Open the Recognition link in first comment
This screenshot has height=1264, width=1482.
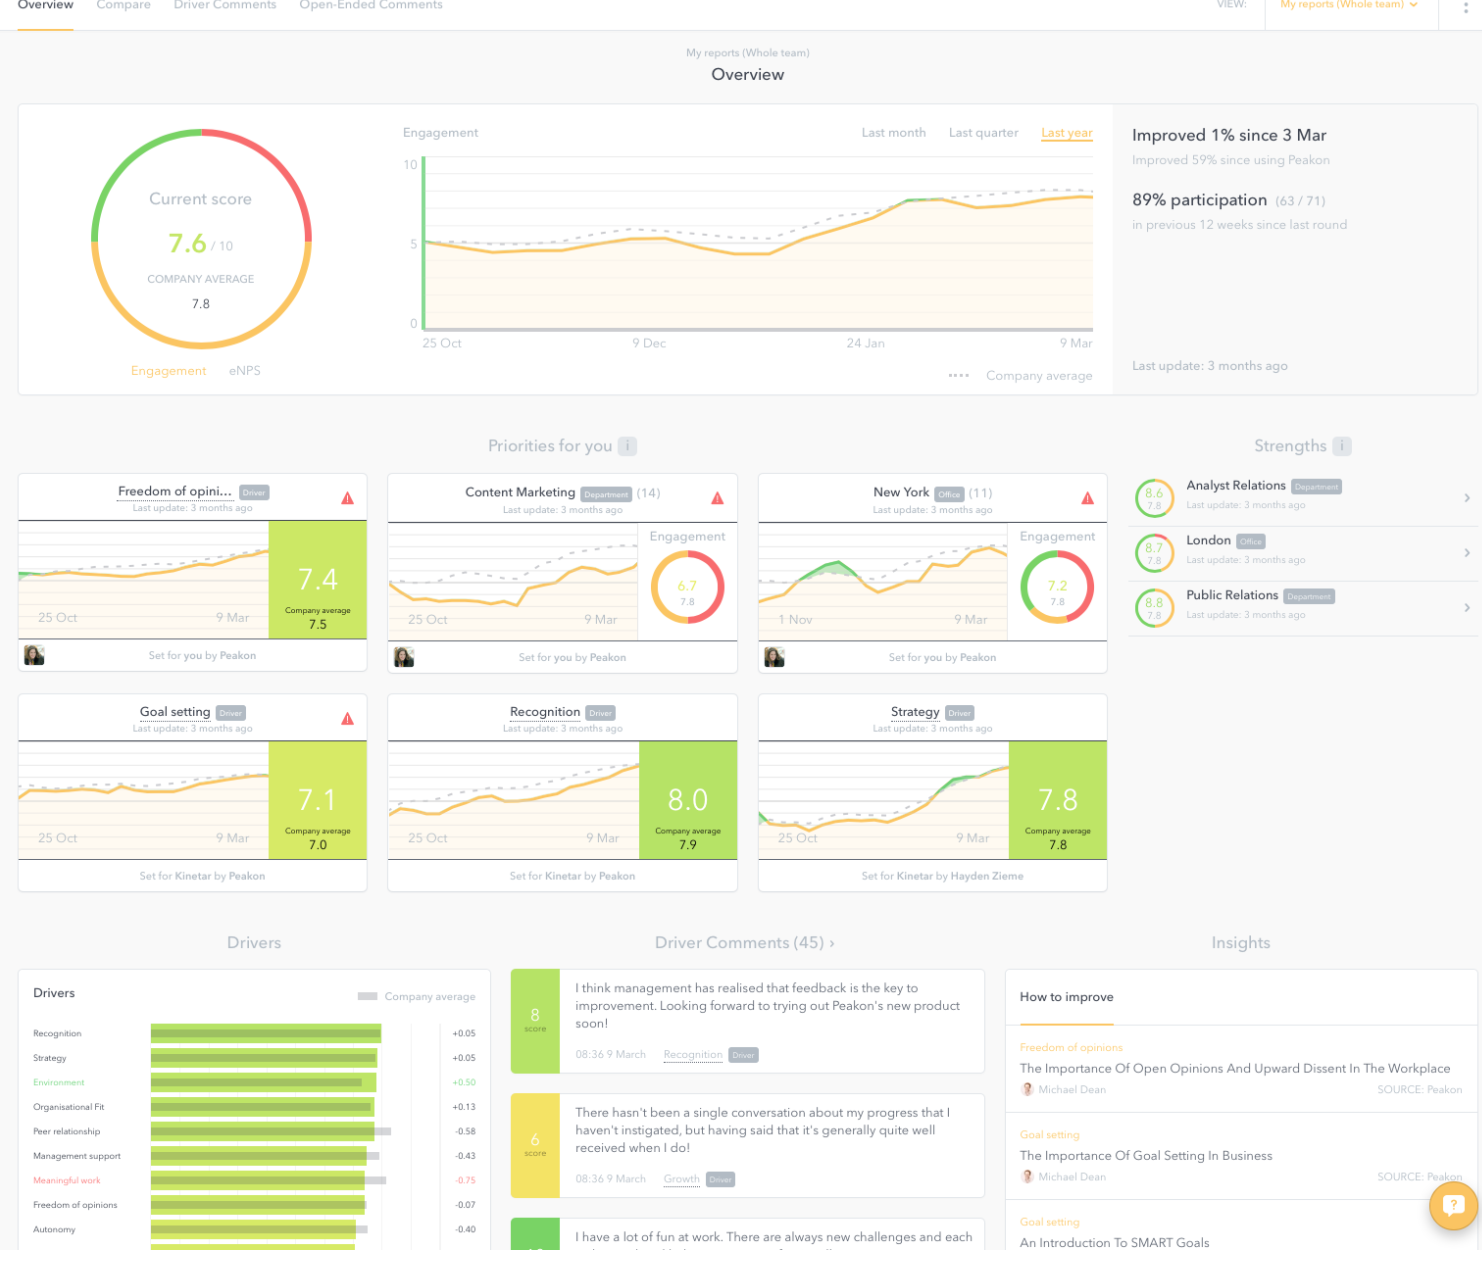[x=692, y=1055]
